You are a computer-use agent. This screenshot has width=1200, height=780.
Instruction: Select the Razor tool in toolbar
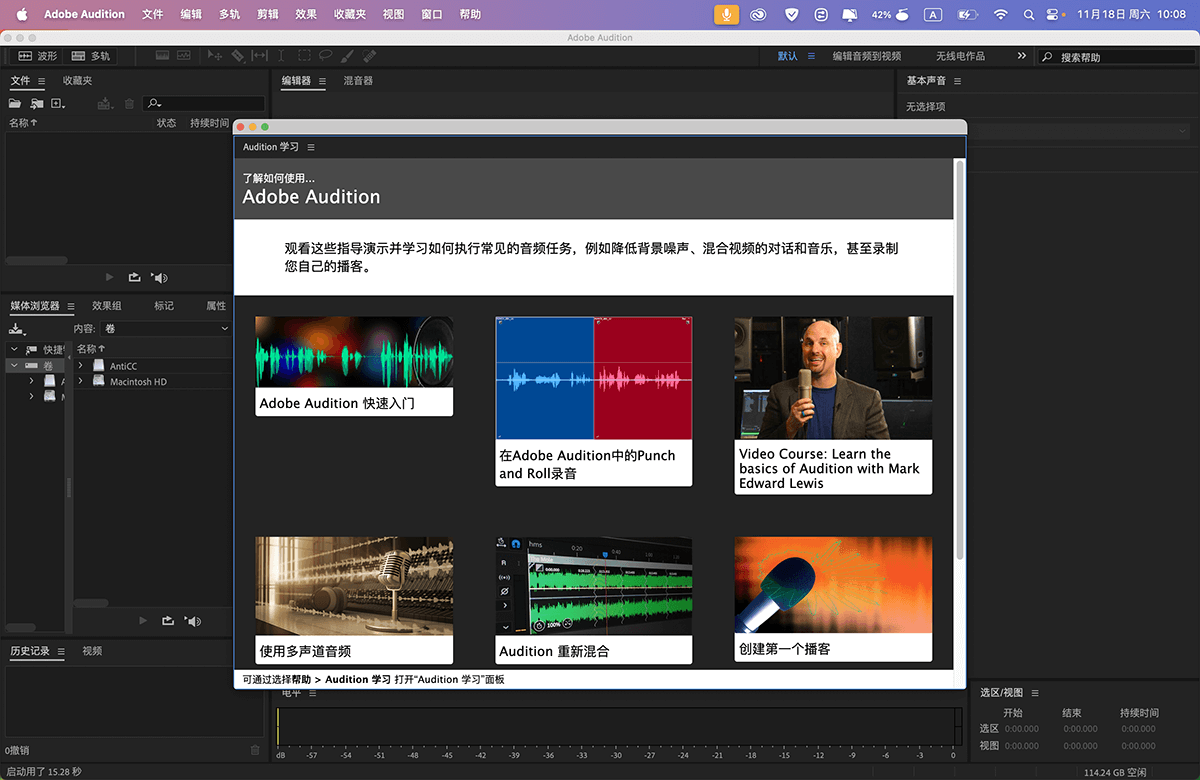[237, 56]
